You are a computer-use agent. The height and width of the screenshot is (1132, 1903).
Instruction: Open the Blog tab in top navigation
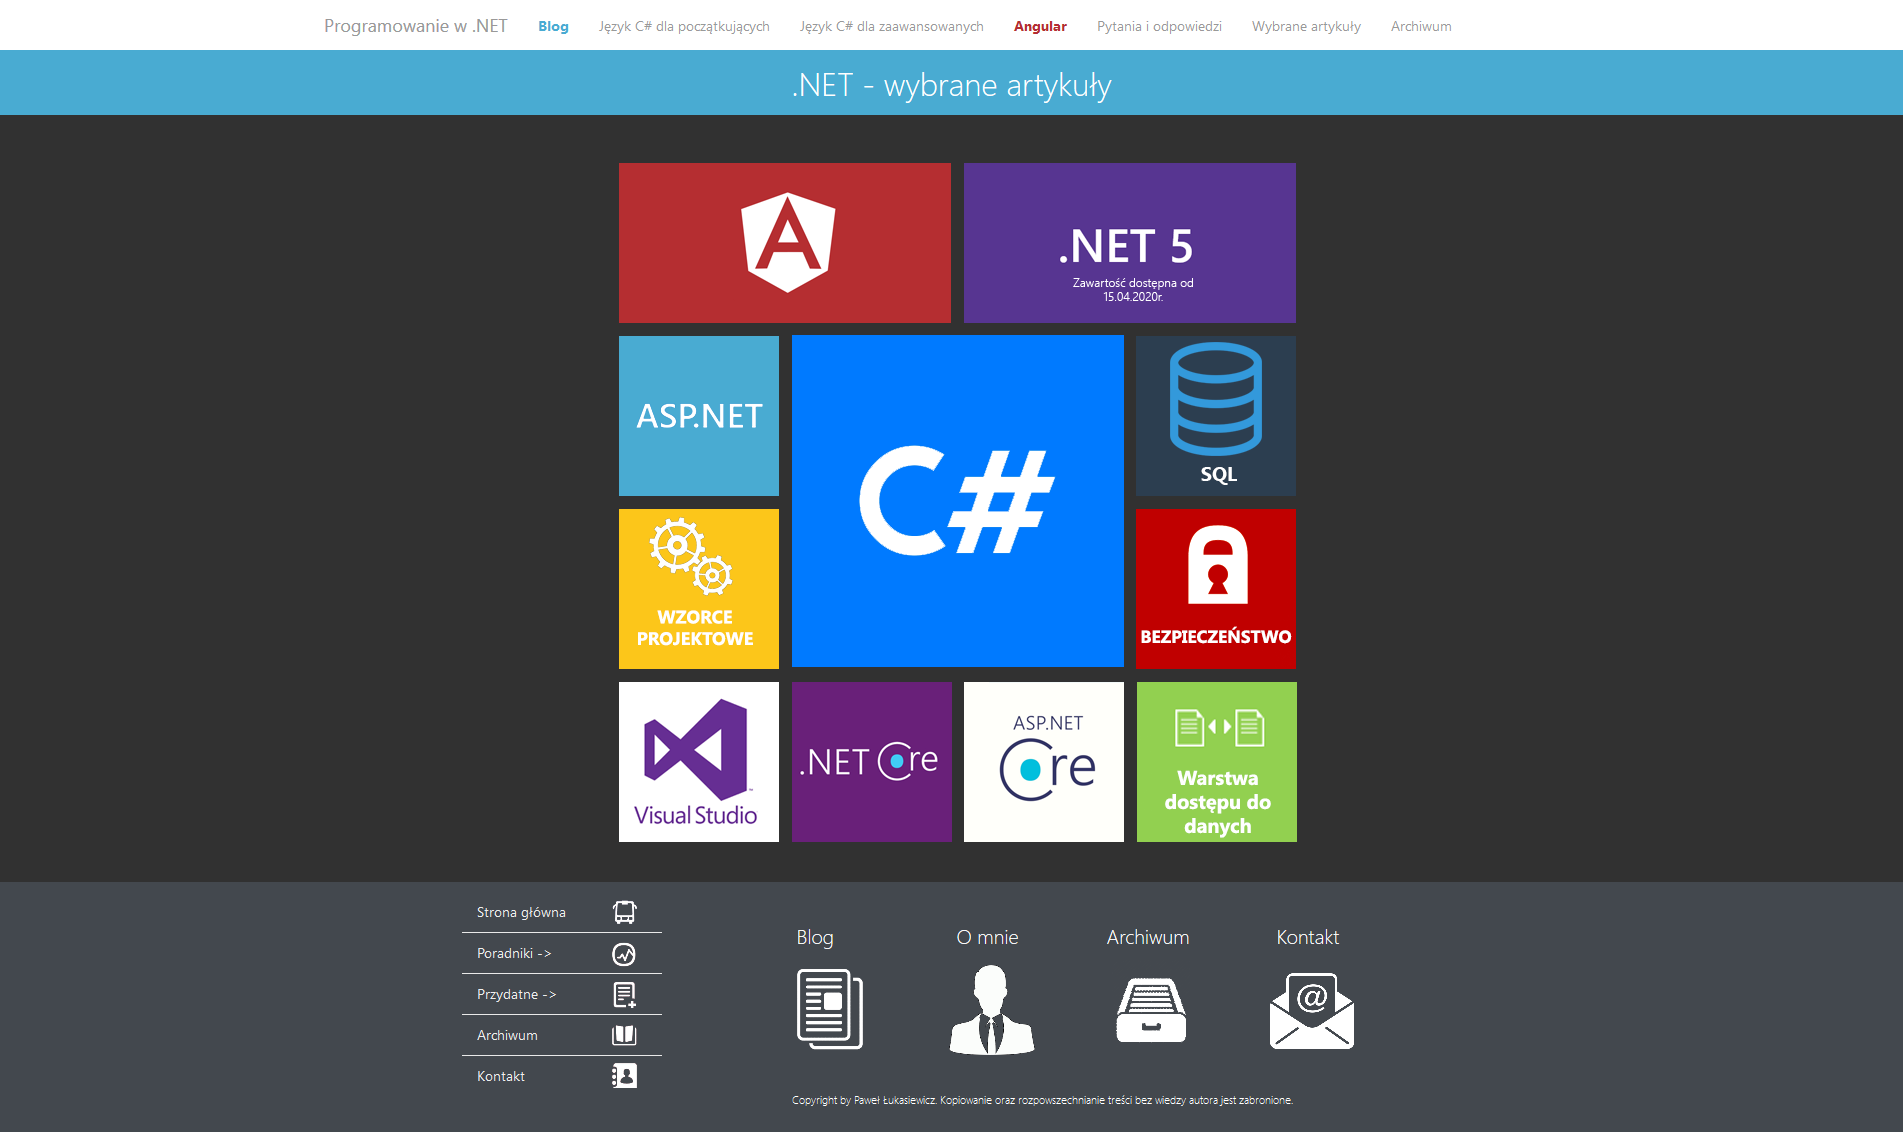(553, 26)
